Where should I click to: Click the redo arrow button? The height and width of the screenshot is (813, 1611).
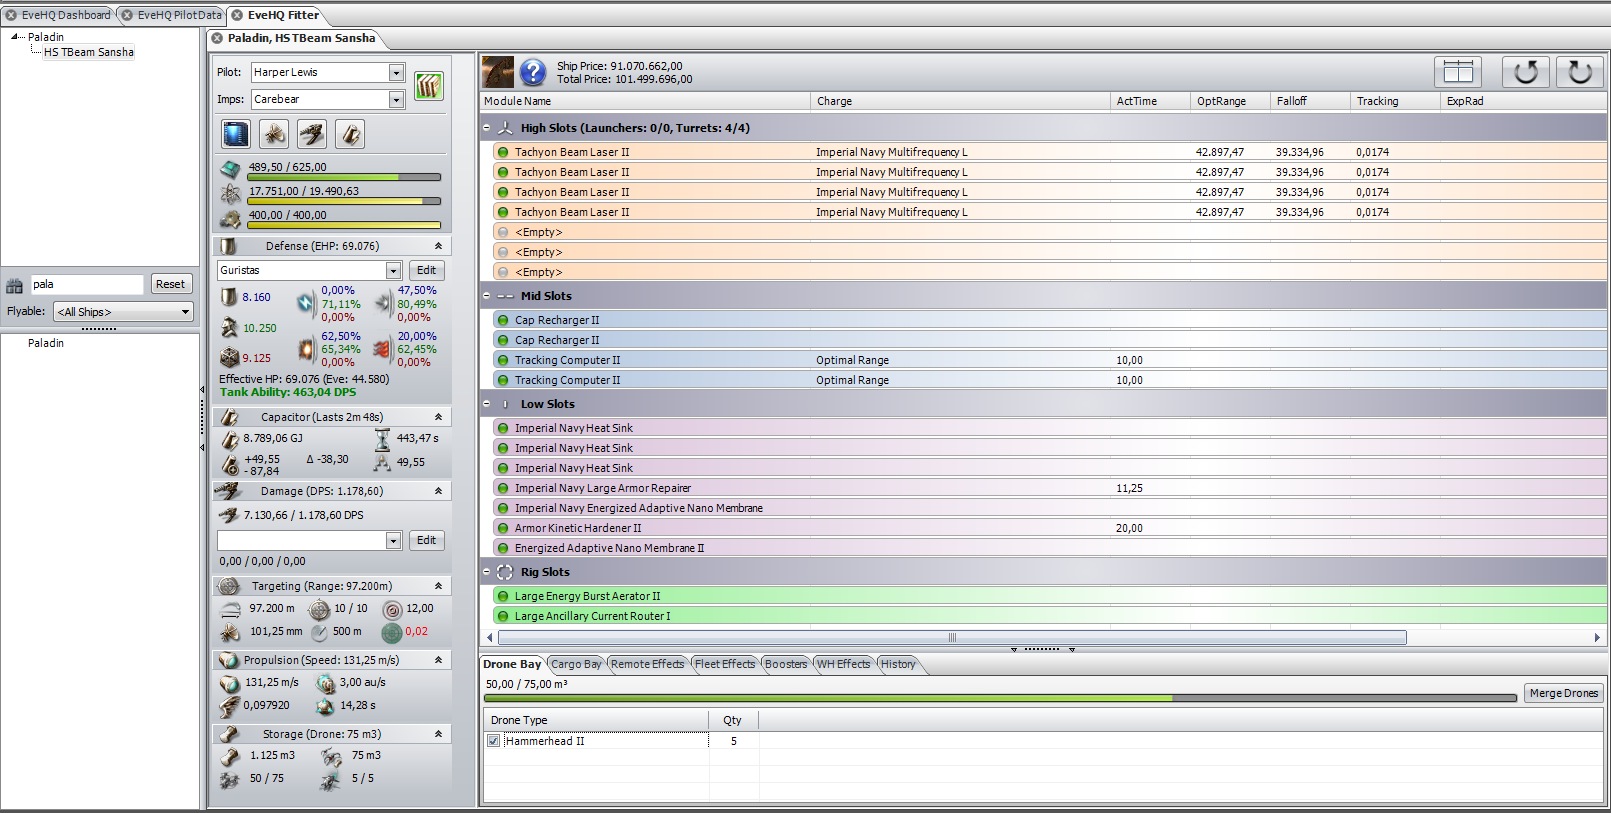coord(1580,72)
